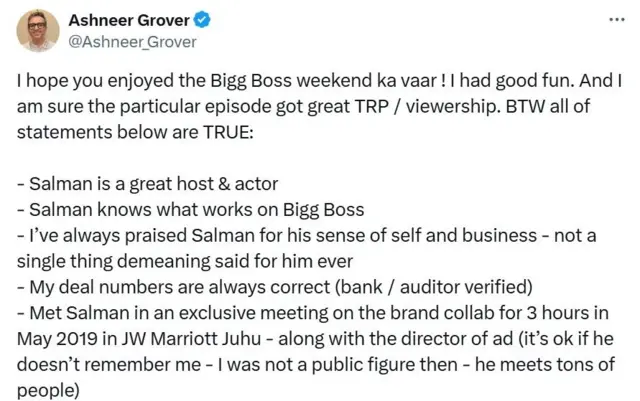640x401 pixels.
Task: Open Ashneer Grover's profile photo
Action: pyautogui.click(x=38, y=30)
